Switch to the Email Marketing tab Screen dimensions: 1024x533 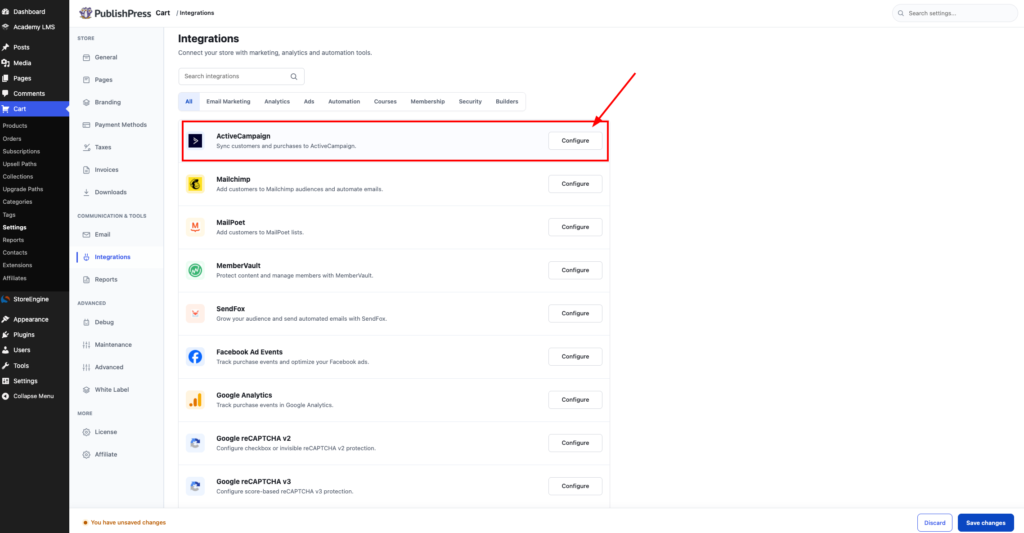coord(228,101)
